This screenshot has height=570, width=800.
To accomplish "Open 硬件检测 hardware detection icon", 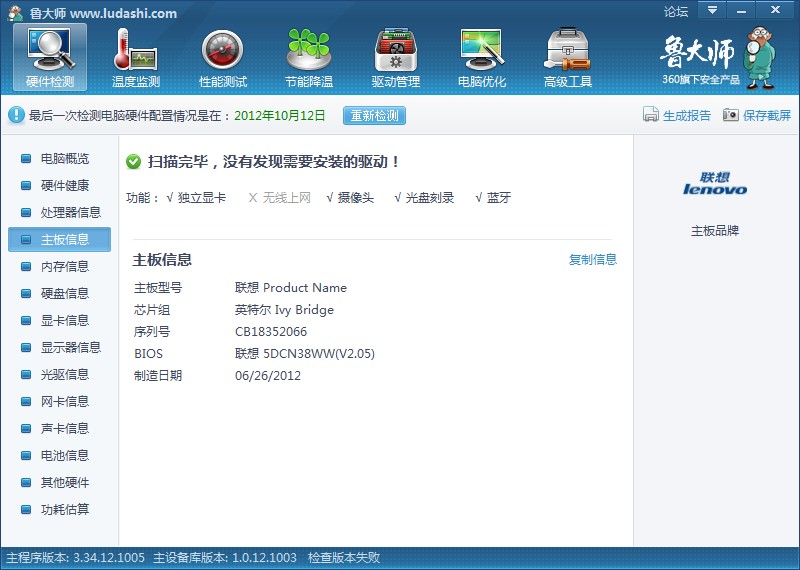I will point(50,57).
